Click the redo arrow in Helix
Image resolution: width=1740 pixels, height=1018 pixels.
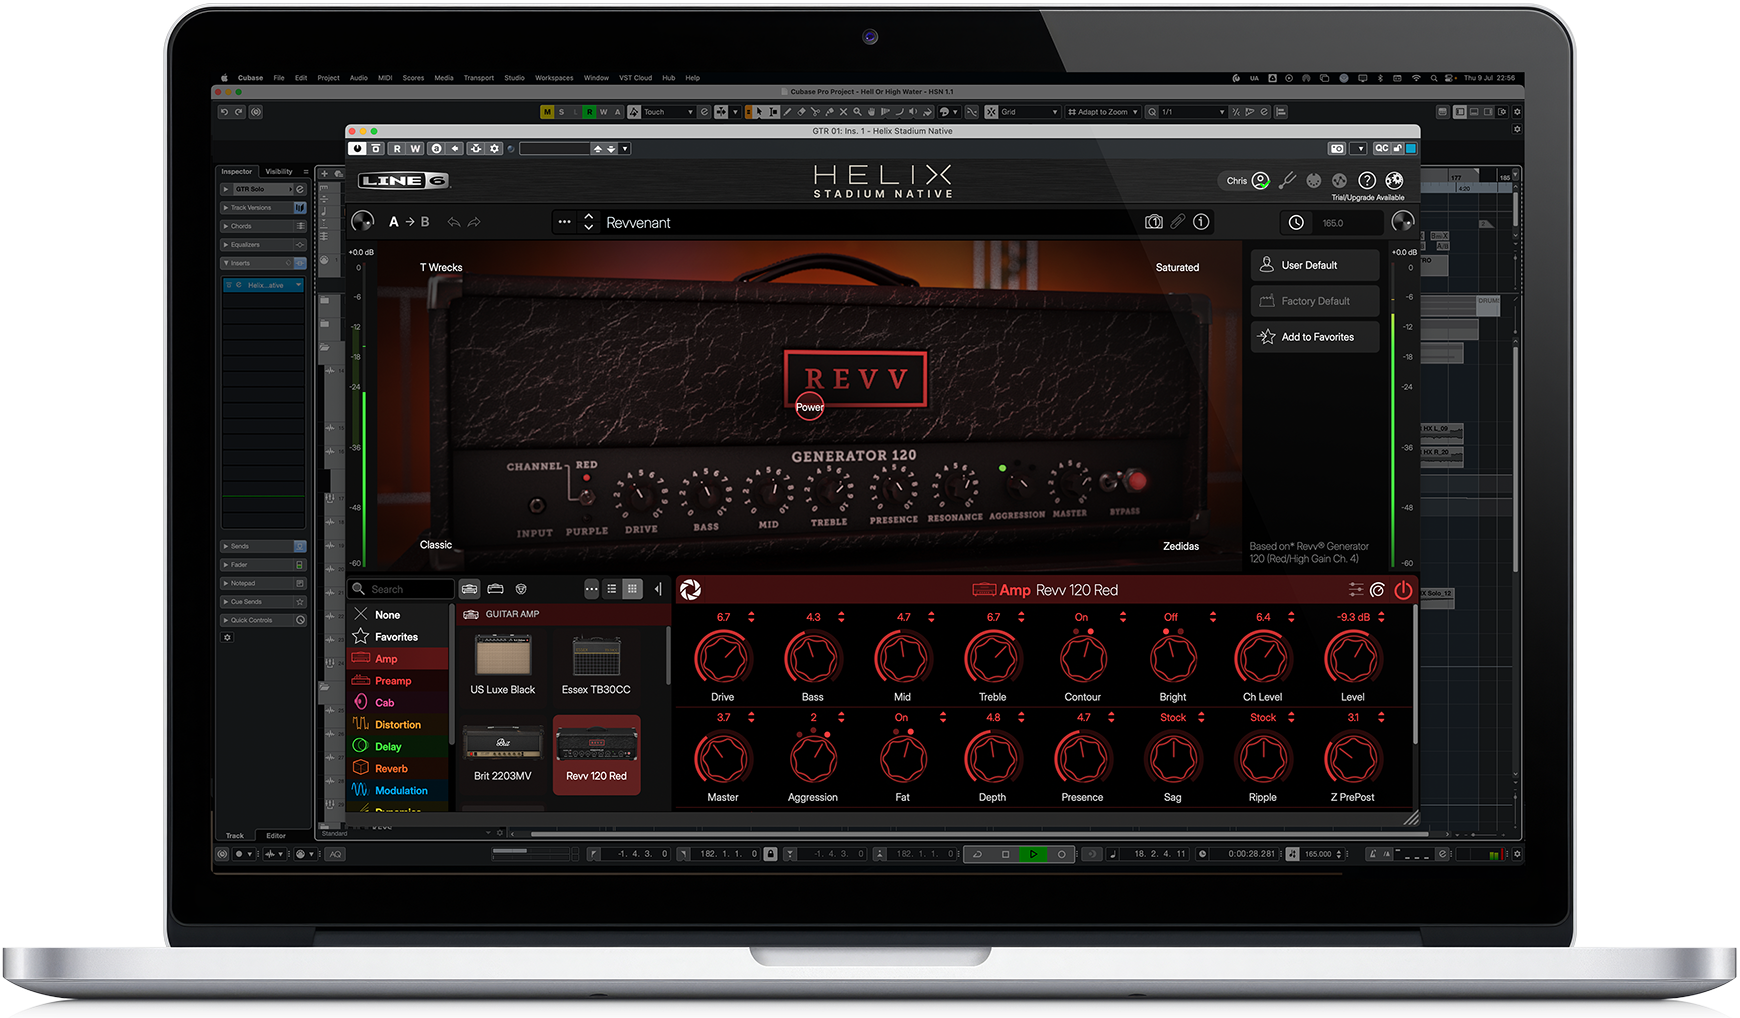[x=474, y=222]
